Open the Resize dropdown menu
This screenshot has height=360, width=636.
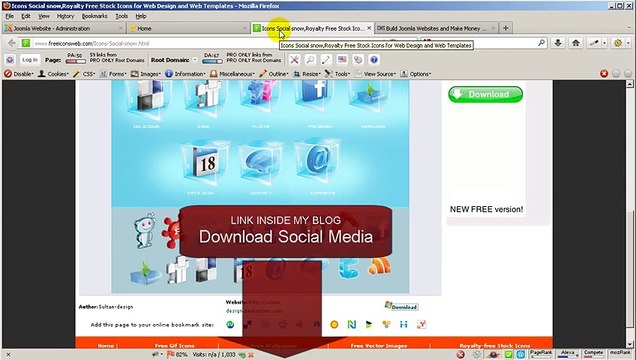click(307, 74)
